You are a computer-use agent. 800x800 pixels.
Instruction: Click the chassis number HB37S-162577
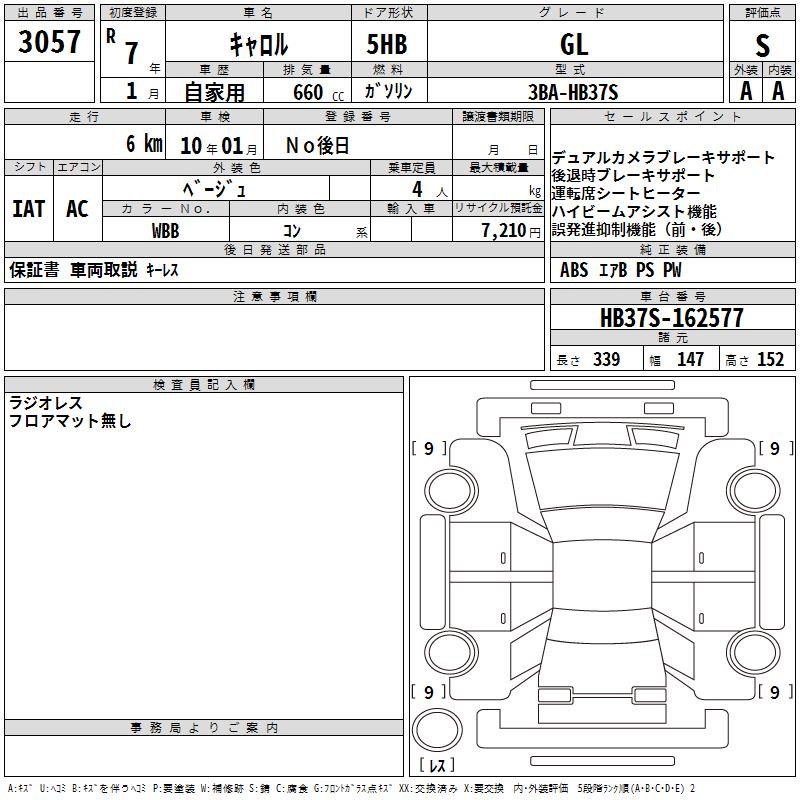[672, 317]
